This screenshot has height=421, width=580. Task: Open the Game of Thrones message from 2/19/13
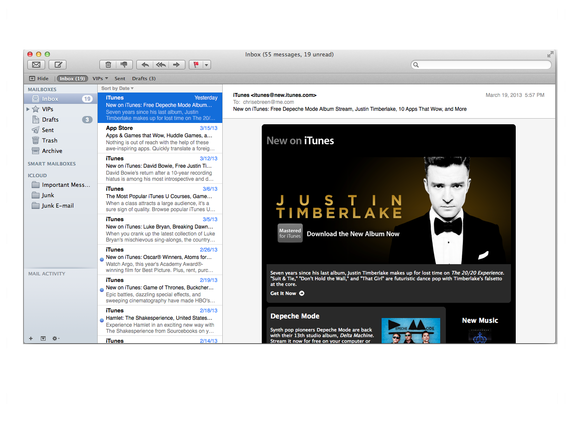pos(160,290)
